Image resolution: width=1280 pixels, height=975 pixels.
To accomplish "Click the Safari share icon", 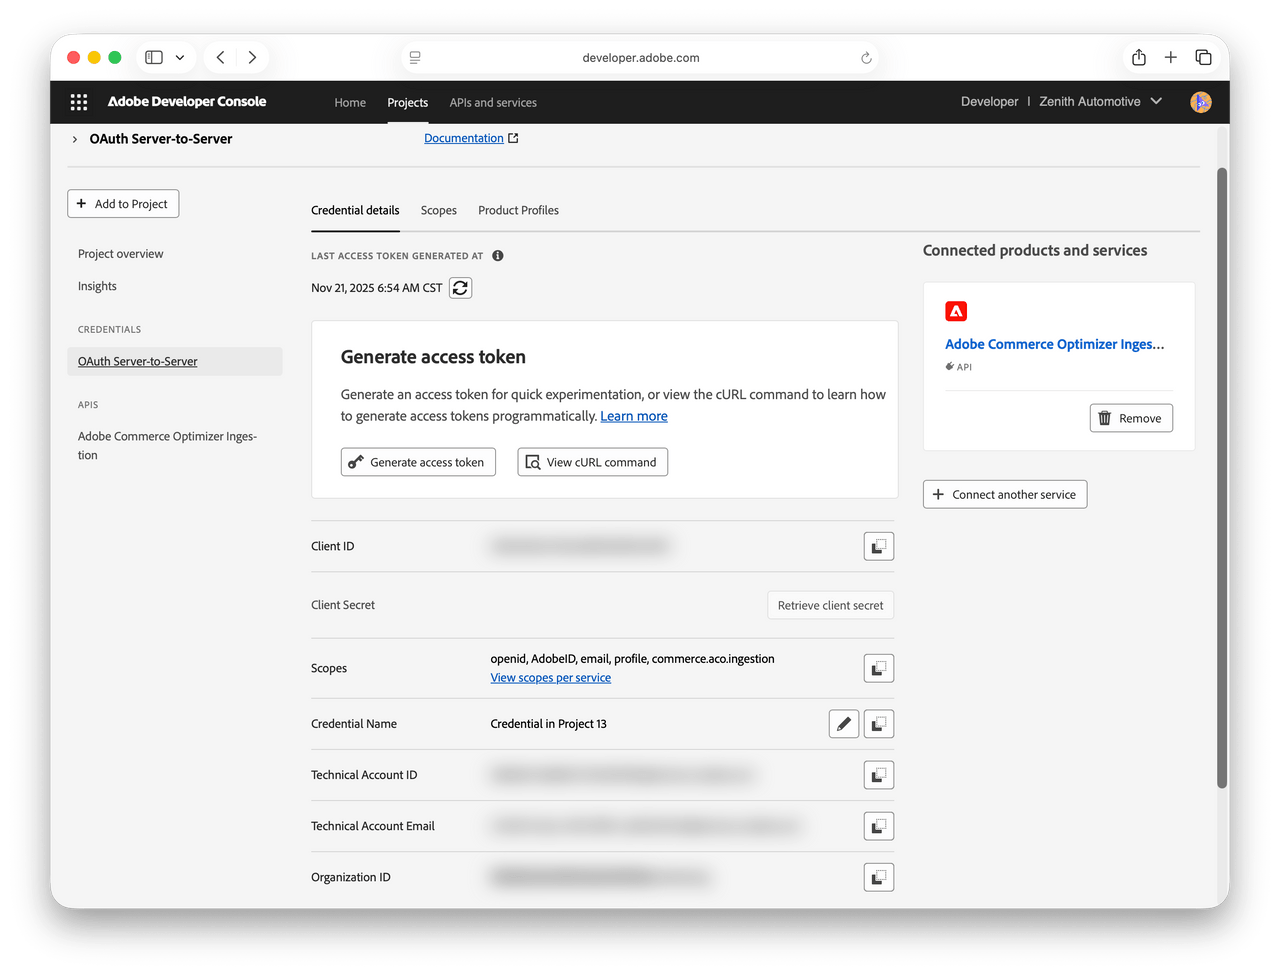I will [1138, 57].
